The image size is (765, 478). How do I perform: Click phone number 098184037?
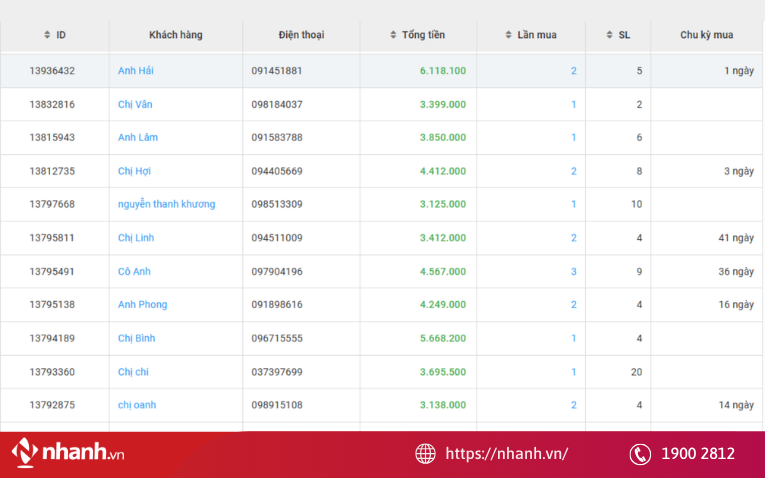click(277, 104)
